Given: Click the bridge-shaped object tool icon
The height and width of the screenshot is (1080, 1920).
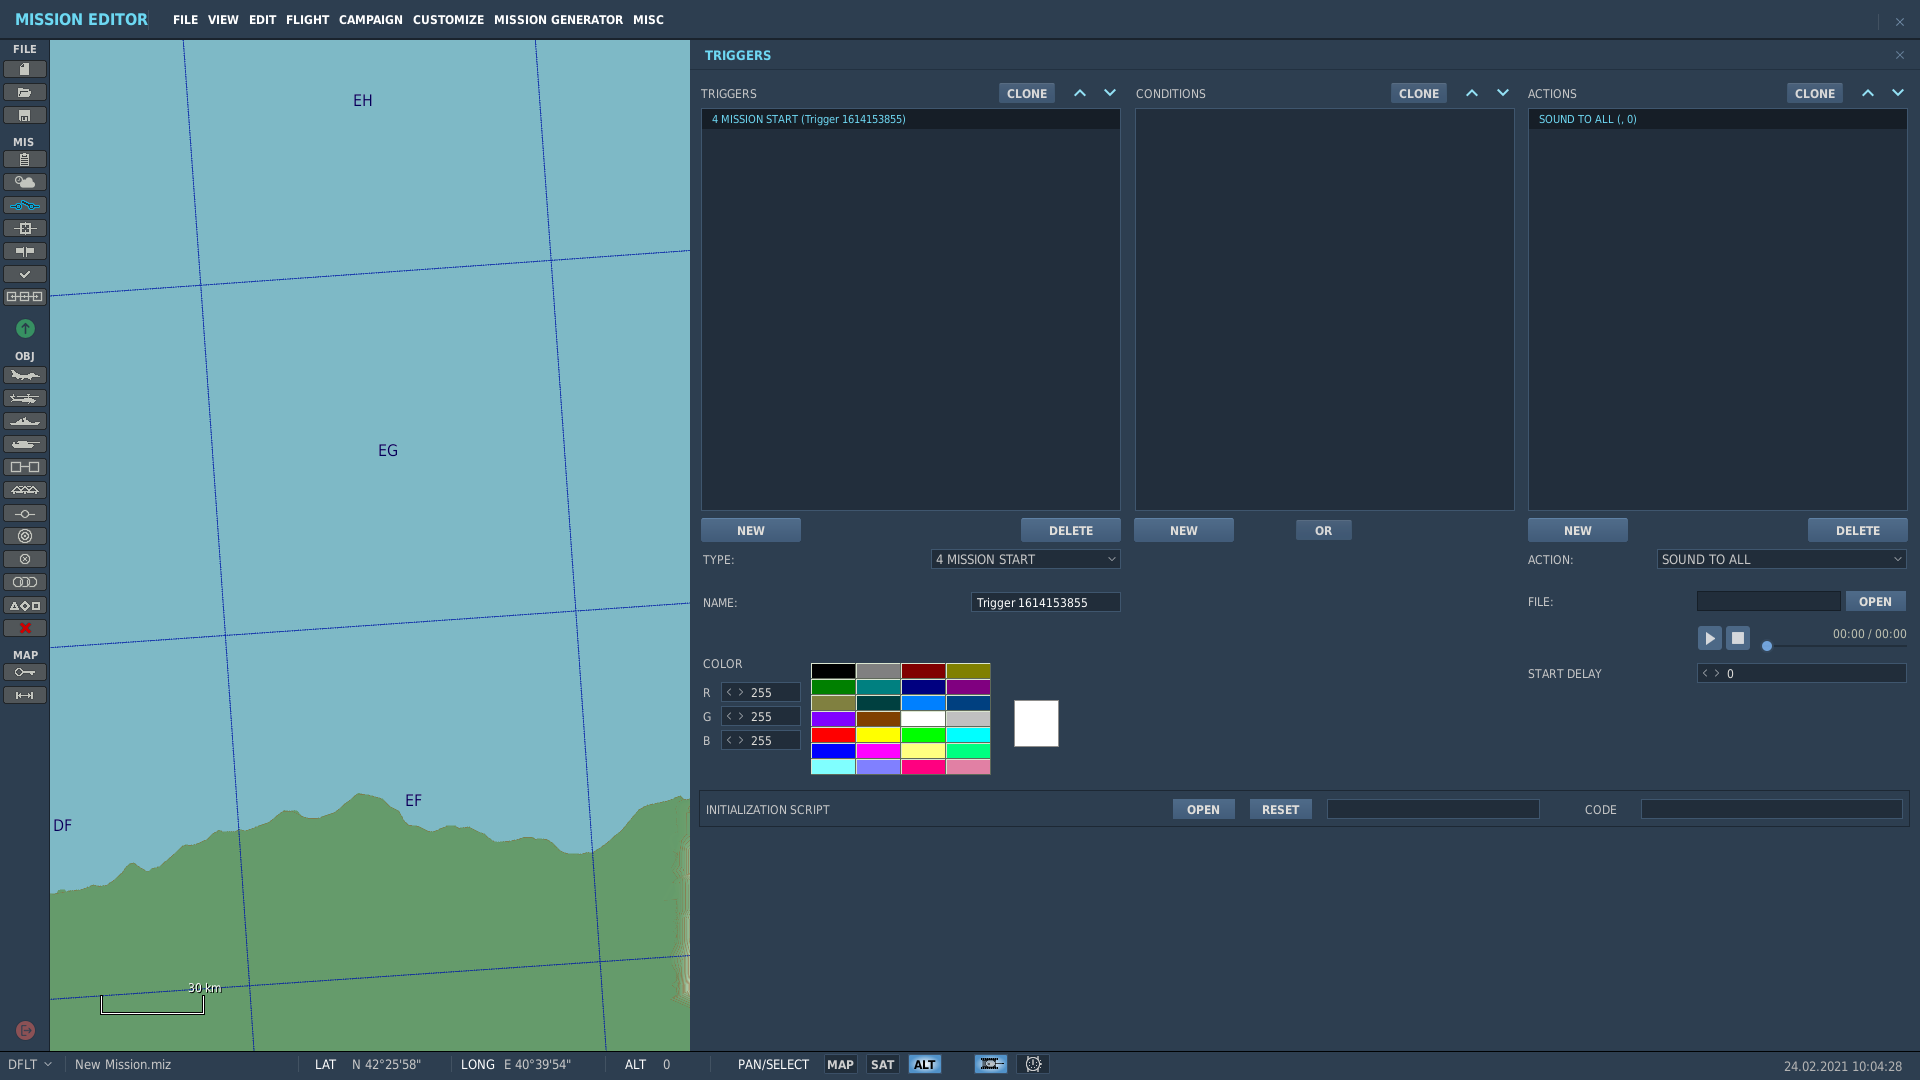Looking at the screenshot, I should click(x=25, y=490).
